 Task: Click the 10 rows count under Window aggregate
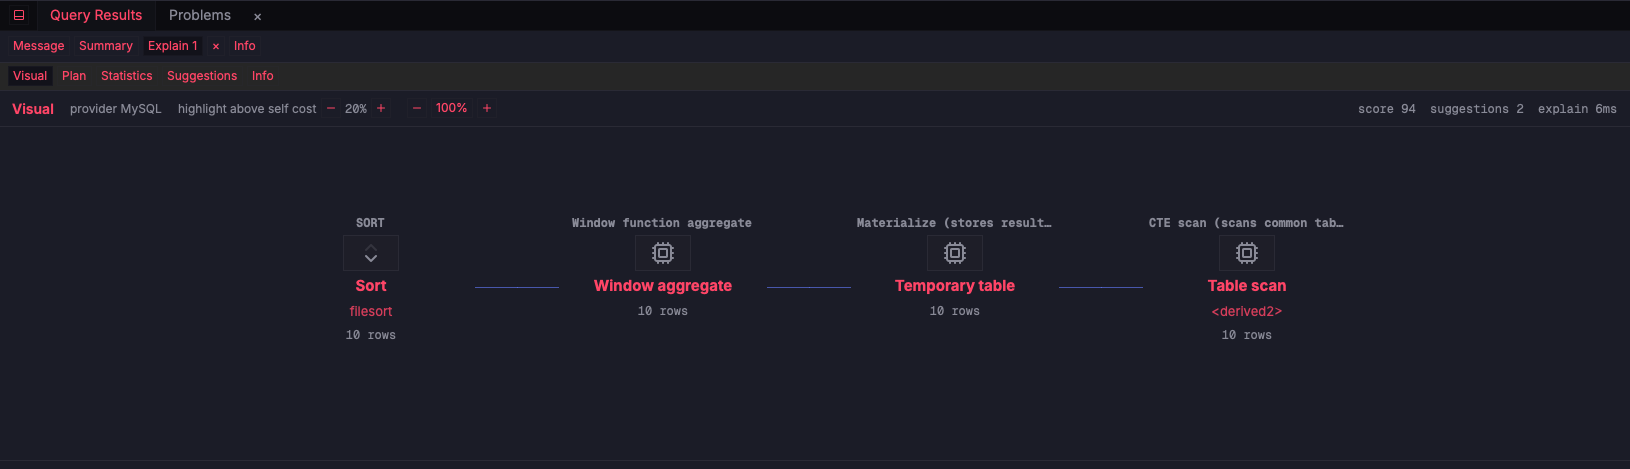pos(663,311)
